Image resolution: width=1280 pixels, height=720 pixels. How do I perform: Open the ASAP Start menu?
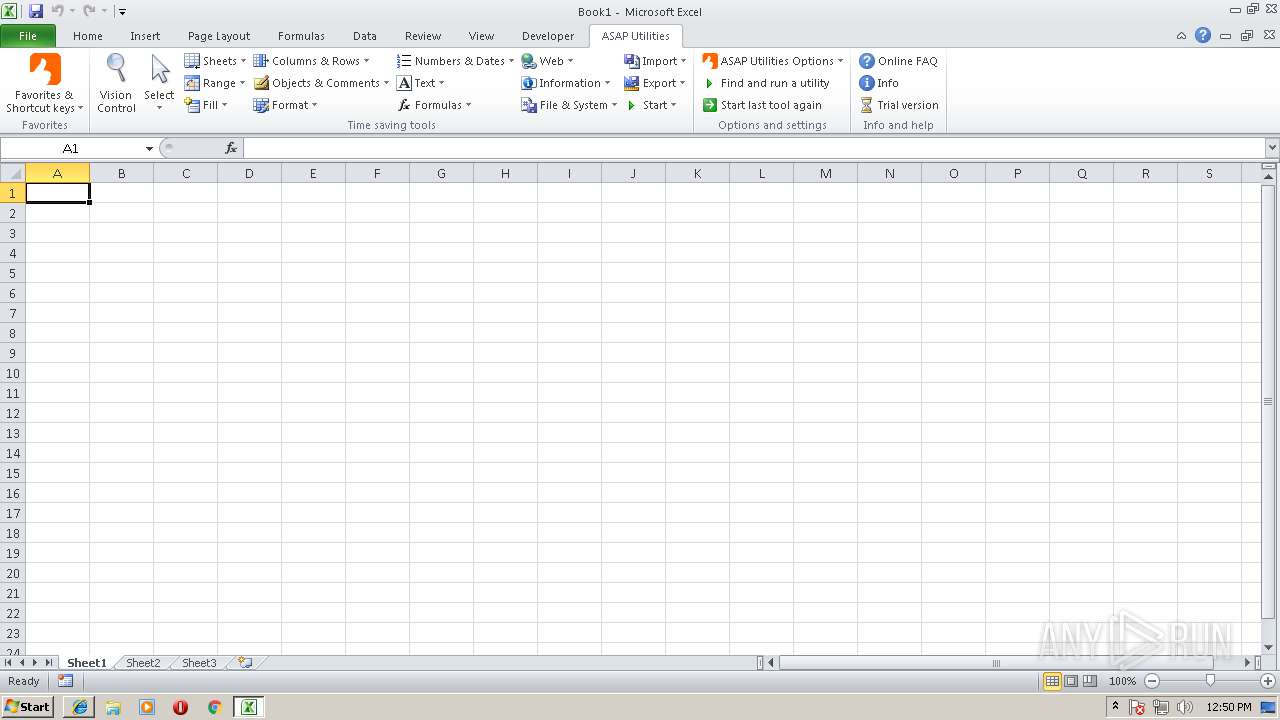[x=651, y=105]
